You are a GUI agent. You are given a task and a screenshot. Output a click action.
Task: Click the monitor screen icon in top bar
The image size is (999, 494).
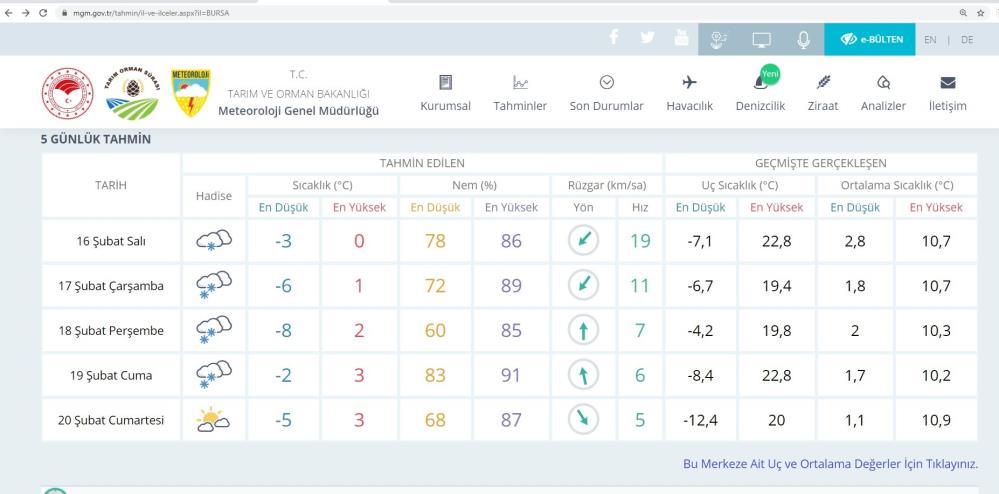761,40
